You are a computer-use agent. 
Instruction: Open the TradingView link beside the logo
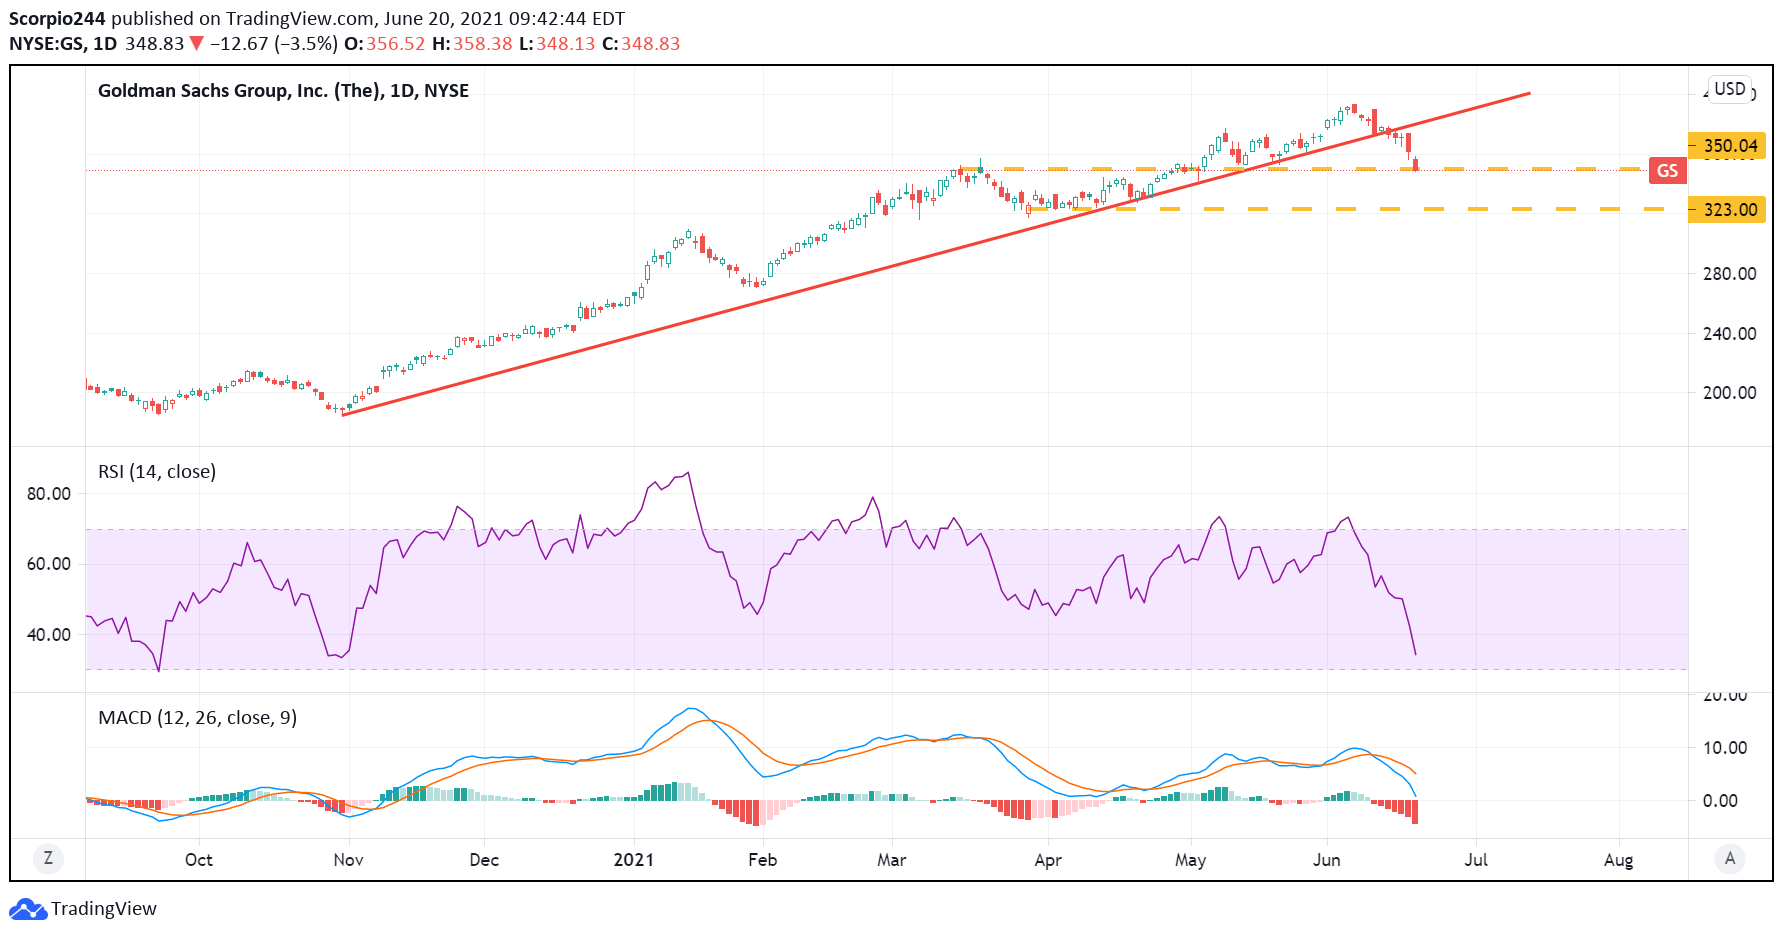[x=104, y=909]
